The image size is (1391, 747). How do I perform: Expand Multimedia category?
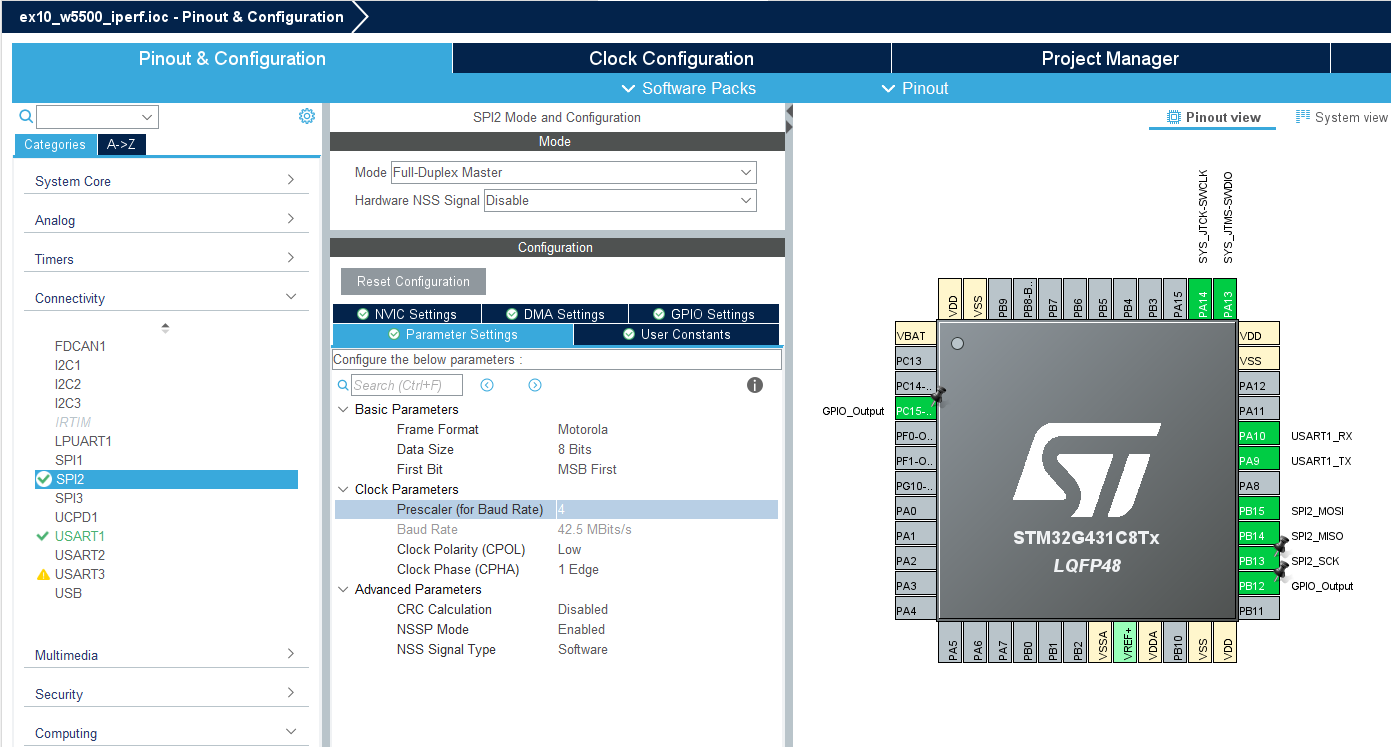point(166,655)
